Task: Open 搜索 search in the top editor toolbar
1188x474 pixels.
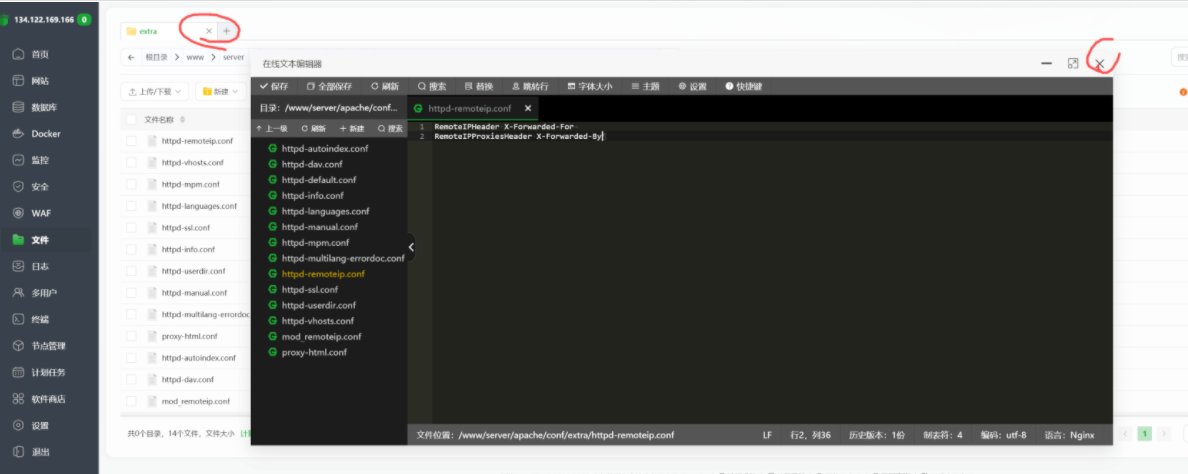Action: (x=432, y=86)
